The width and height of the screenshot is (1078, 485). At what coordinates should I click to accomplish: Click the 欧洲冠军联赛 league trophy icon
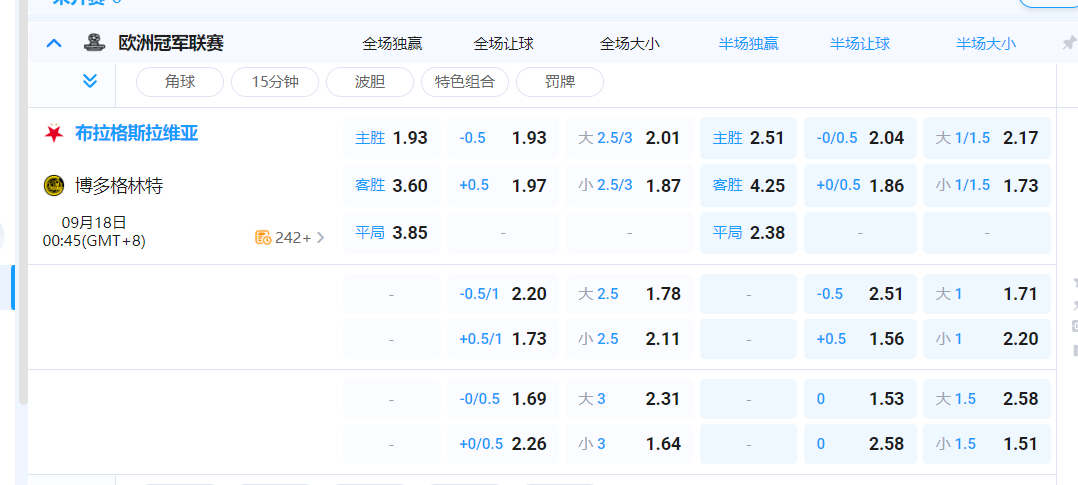pyautogui.click(x=94, y=43)
